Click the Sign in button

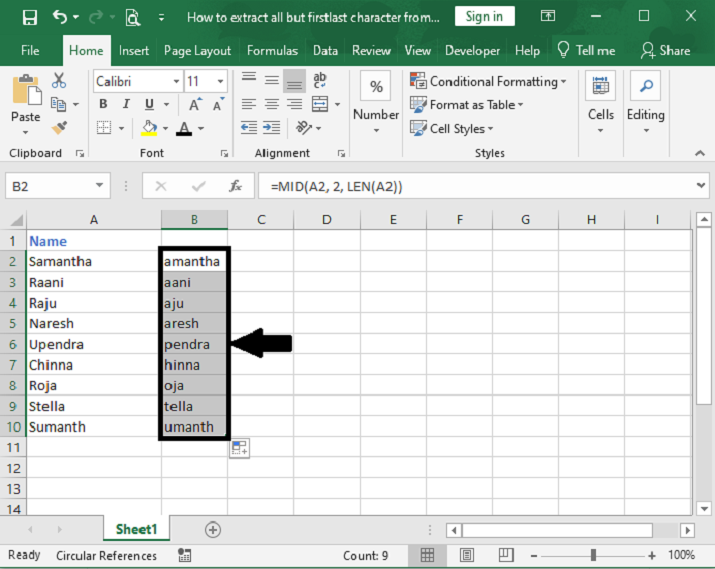(x=484, y=16)
